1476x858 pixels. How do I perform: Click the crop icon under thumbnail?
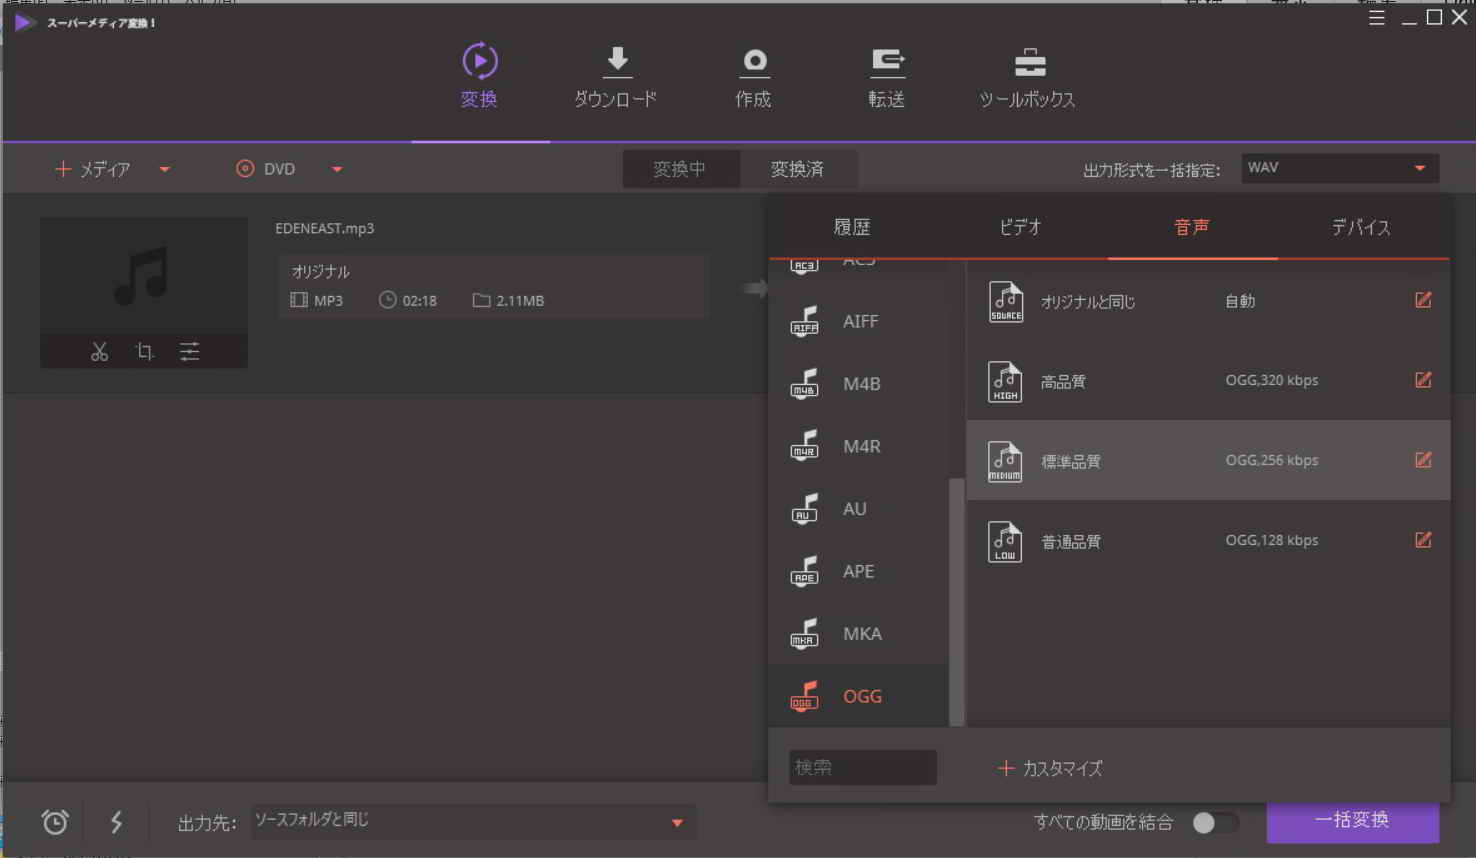[x=144, y=351]
